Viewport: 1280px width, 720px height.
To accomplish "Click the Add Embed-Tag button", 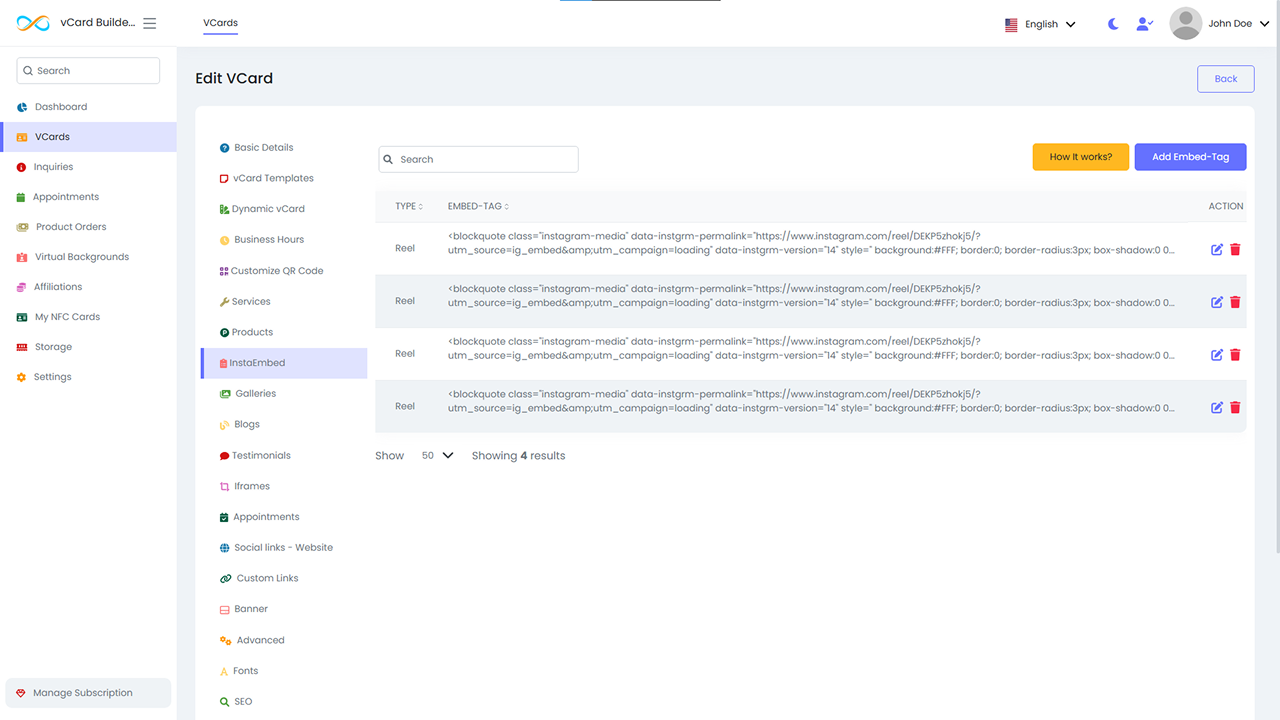I will [1190, 157].
